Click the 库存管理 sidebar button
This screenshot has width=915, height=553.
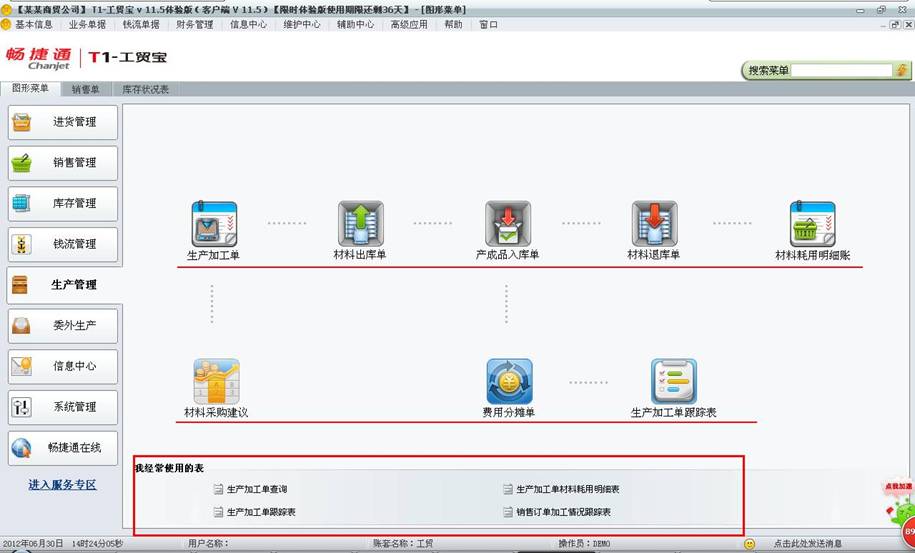(63, 204)
